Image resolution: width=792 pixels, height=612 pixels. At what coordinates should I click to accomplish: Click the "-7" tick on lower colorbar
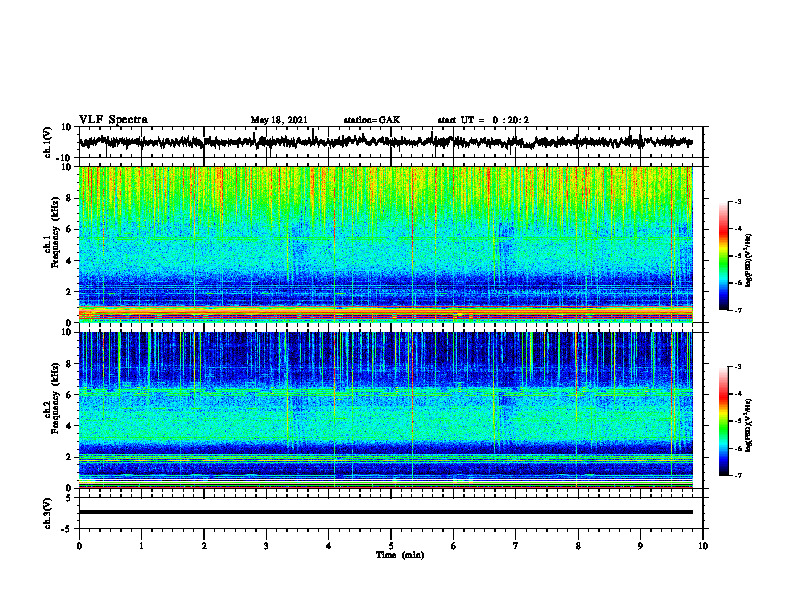click(738, 475)
